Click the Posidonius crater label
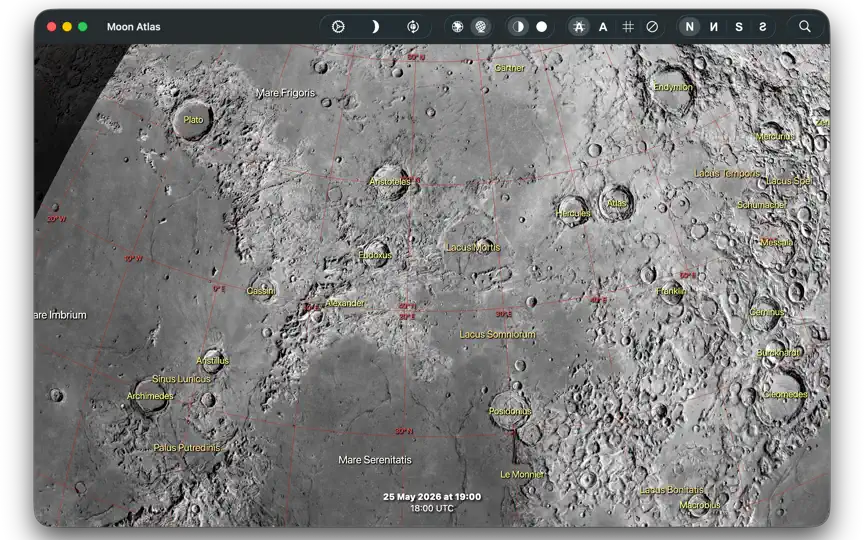This screenshot has height=540, width=864. point(510,411)
